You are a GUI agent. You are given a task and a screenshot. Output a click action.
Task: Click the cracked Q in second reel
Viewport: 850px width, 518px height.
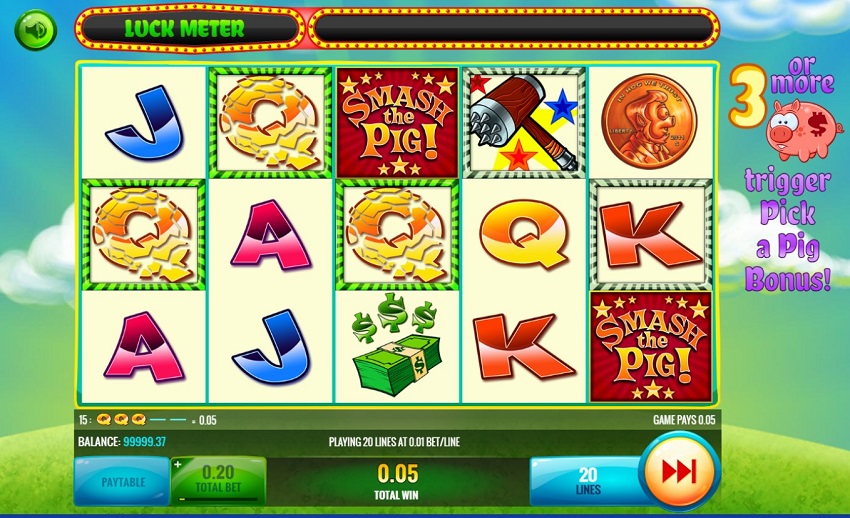tap(270, 123)
